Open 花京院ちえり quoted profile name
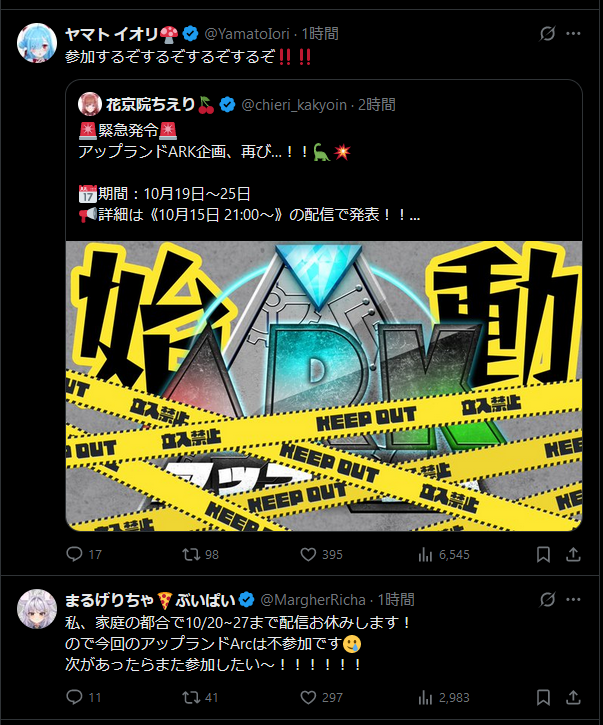This screenshot has width=603, height=725. point(150,104)
